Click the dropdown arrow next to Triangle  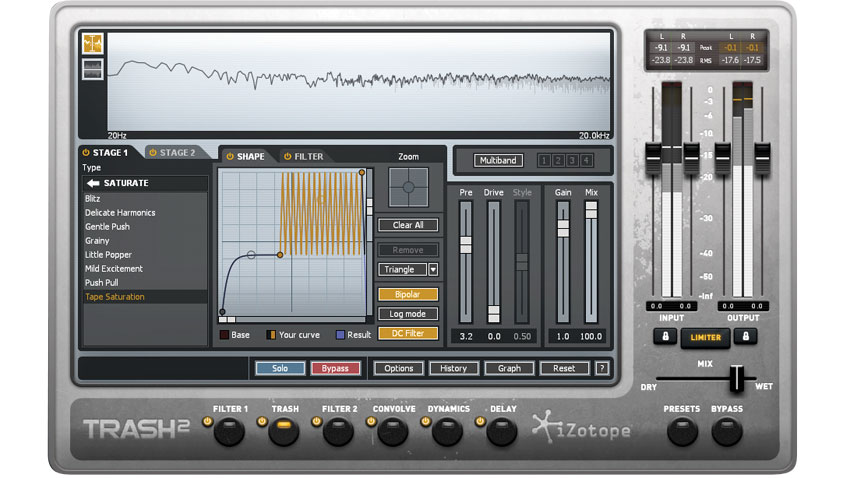(x=433, y=269)
